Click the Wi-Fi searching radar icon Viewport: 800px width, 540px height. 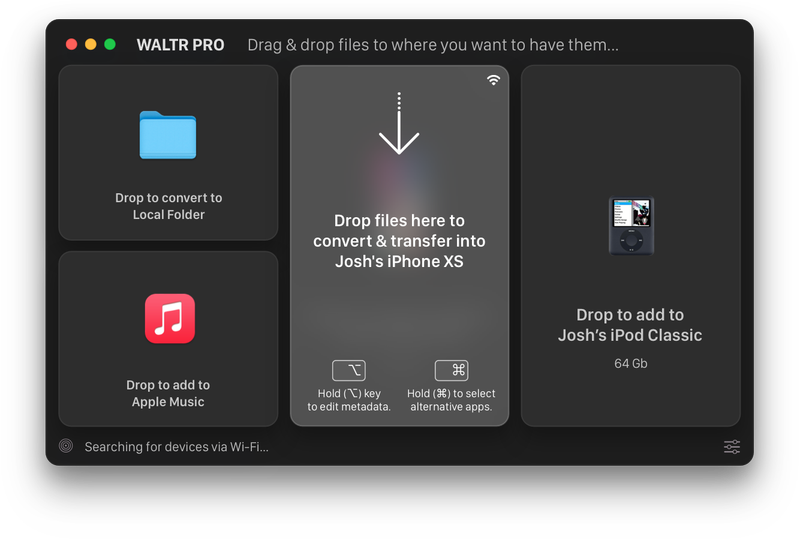(66, 446)
